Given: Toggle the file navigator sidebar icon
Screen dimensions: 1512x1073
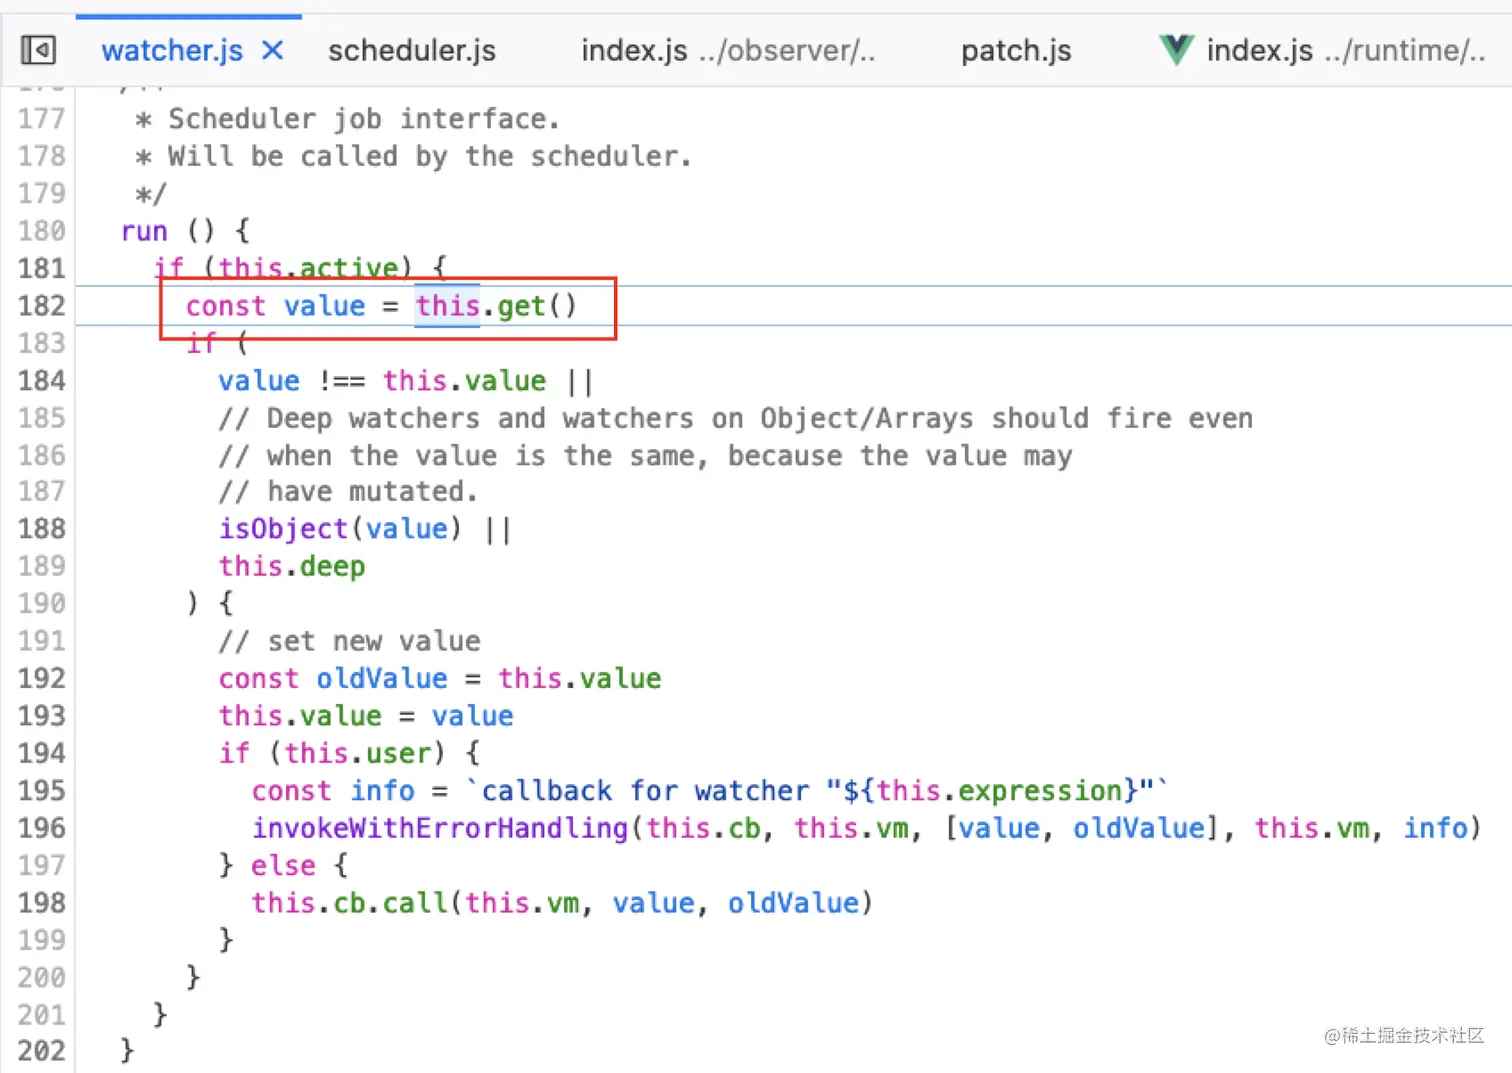Looking at the screenshot, I should click(x=38, y=49).
